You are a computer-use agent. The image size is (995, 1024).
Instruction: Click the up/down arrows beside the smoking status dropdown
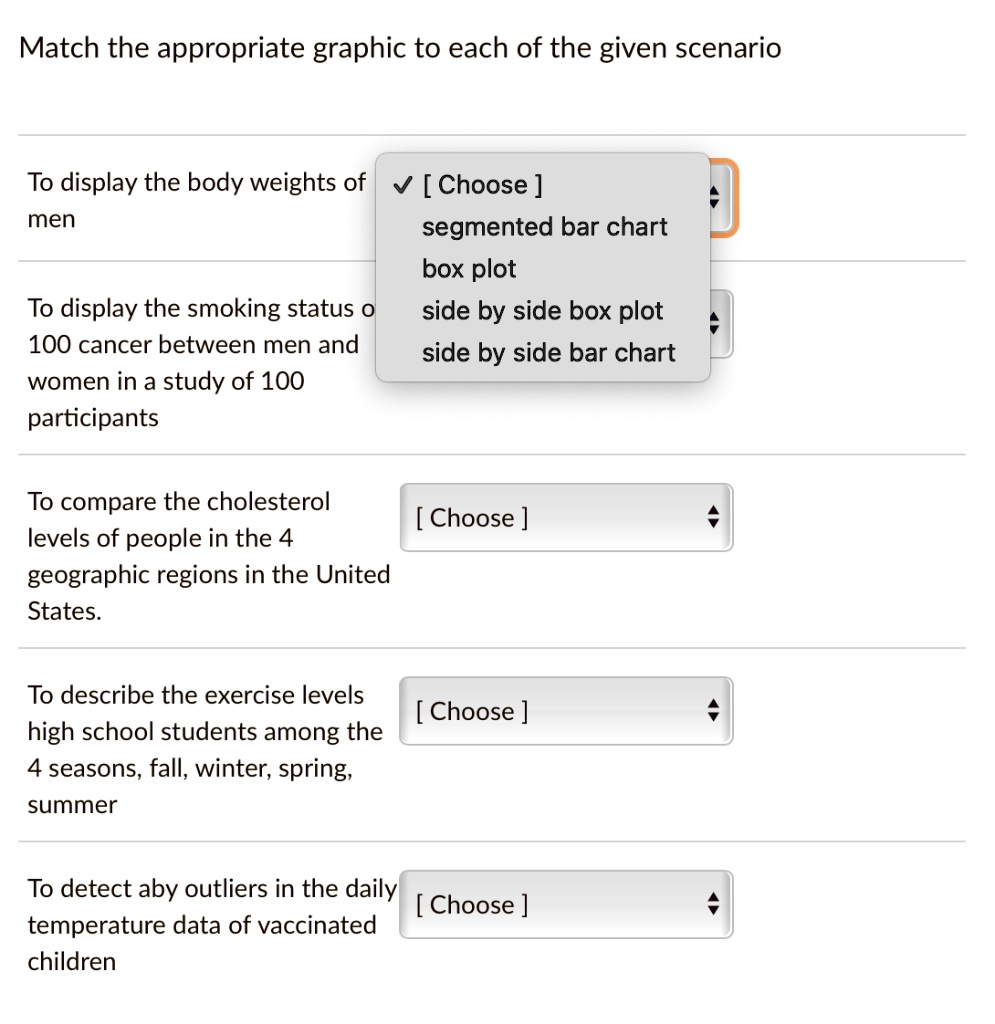[713, 323]
